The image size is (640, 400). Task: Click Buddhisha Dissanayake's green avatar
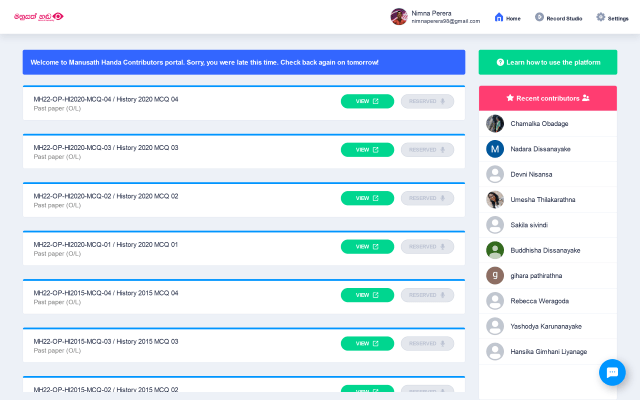495,250
